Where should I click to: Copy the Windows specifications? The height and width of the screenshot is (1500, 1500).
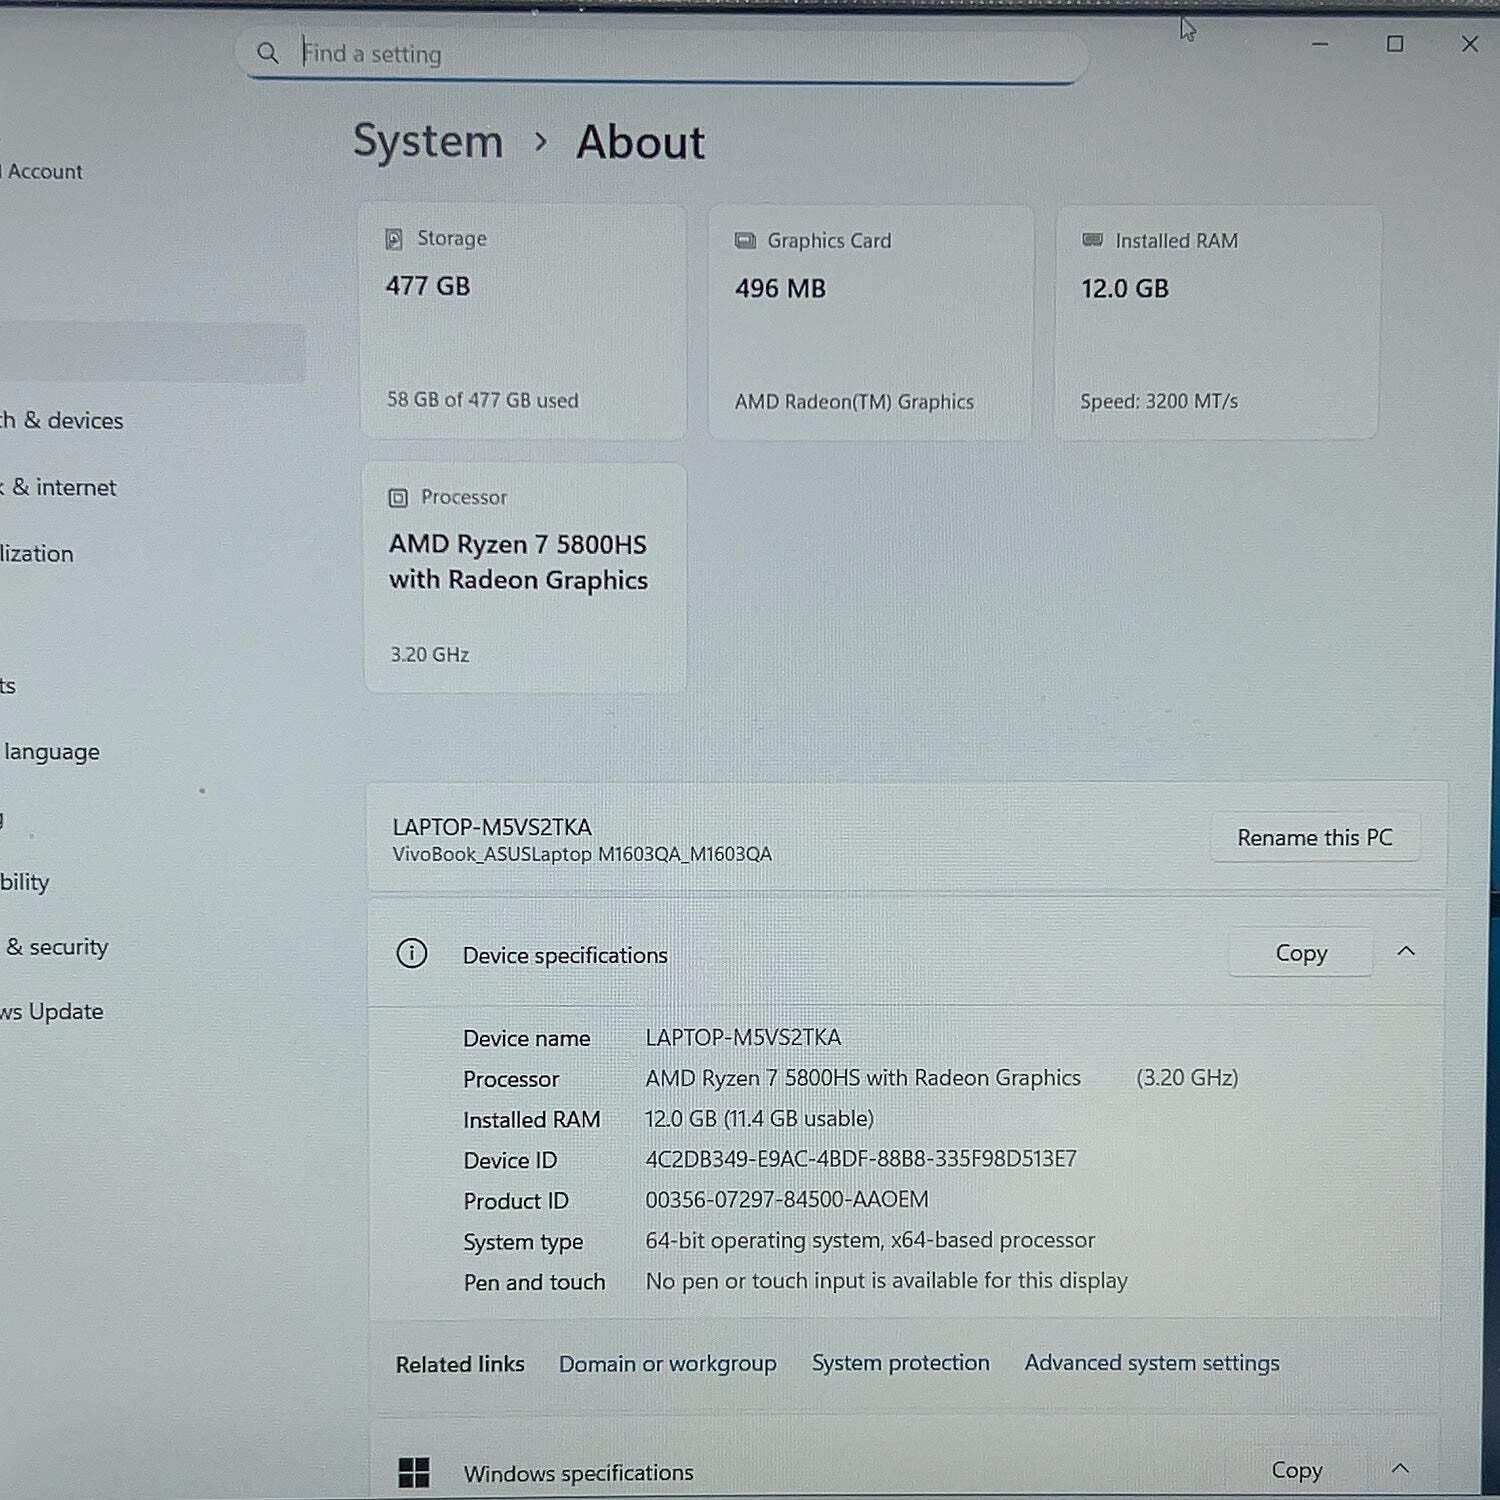coord(1296,1470)
